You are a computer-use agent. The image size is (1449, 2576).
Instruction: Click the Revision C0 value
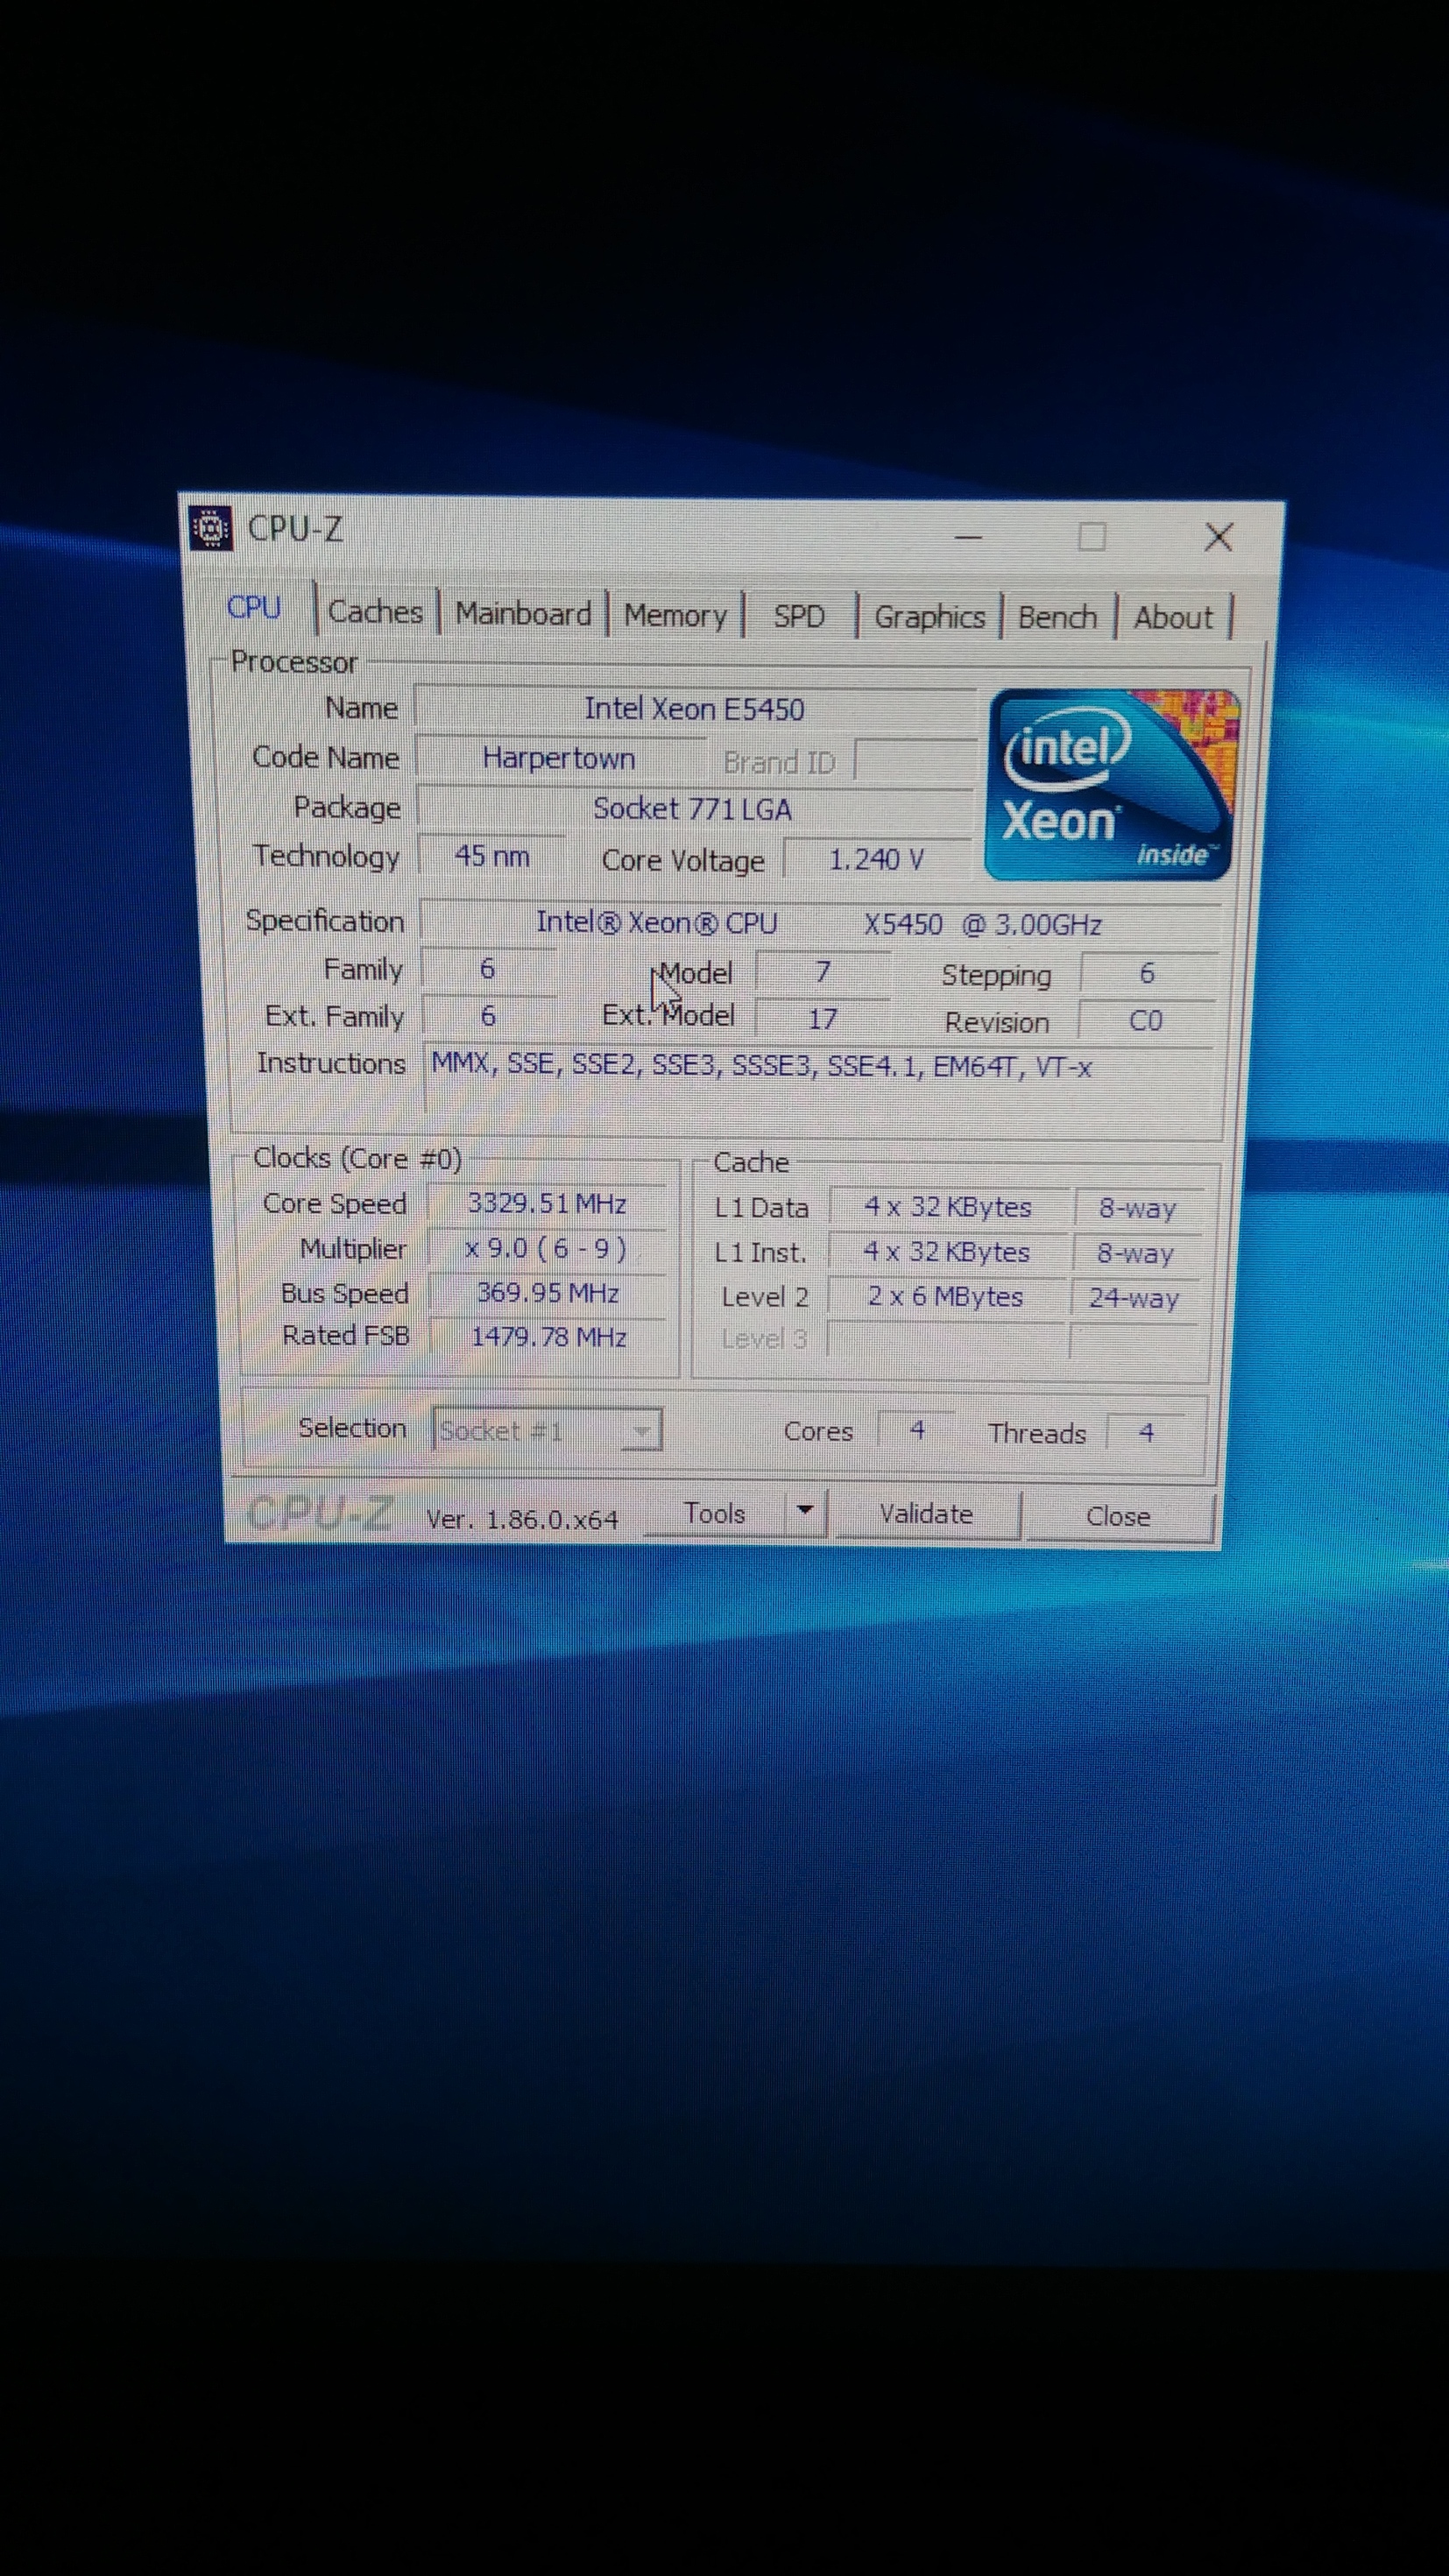pos(1146,1021)
